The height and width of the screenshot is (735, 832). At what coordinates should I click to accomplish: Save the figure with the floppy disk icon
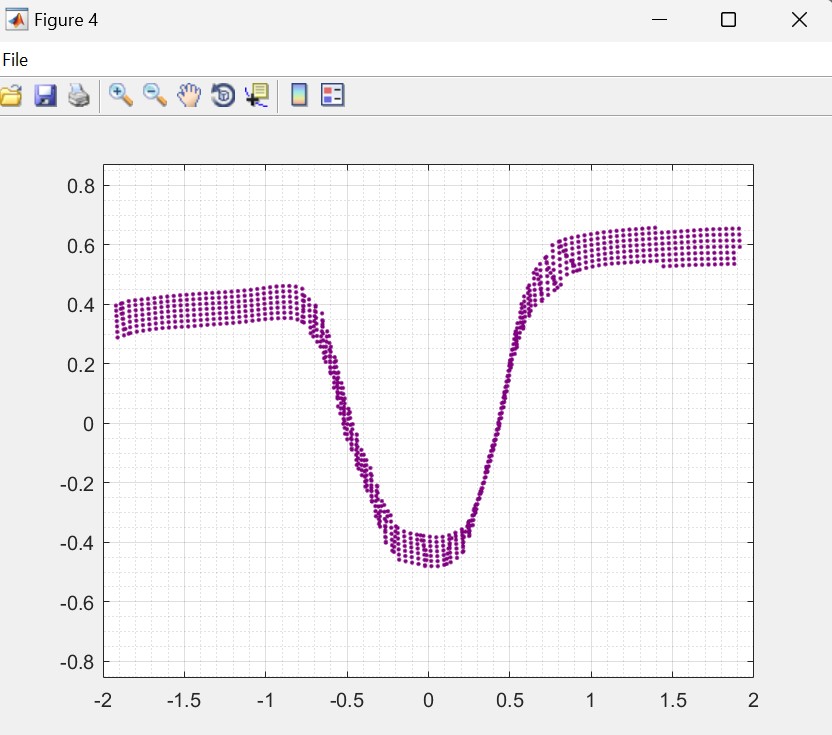point(45,96)
